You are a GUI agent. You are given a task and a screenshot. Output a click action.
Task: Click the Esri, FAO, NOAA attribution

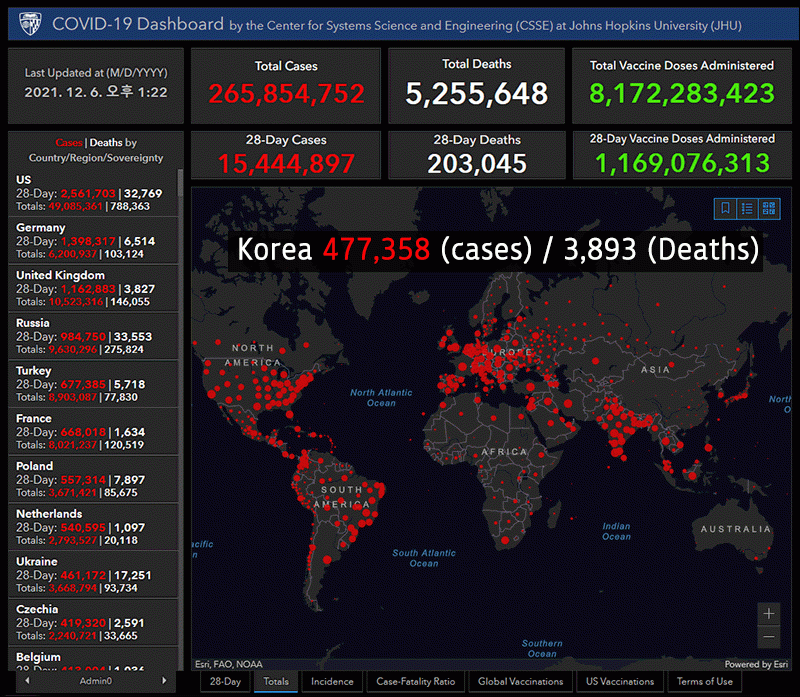click(x=229, y=664)
